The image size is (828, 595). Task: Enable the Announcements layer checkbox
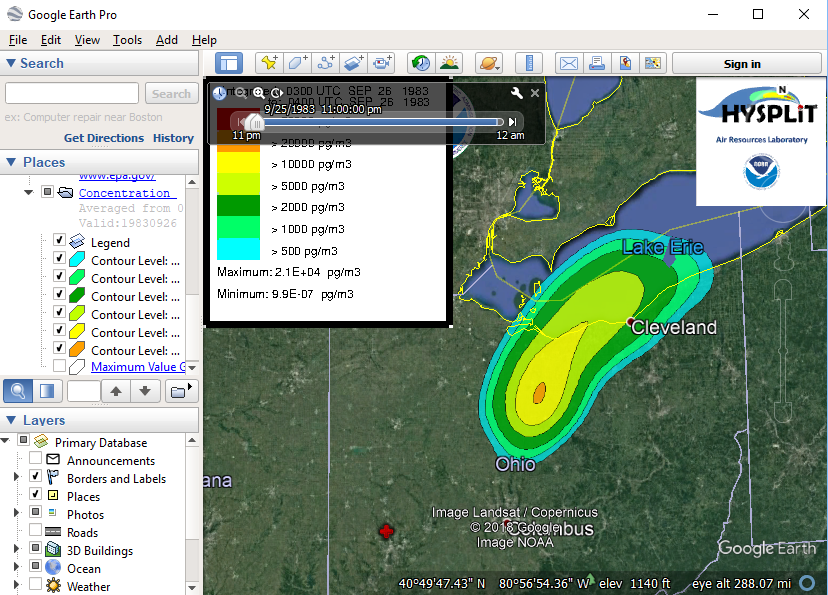coord(36,460)
